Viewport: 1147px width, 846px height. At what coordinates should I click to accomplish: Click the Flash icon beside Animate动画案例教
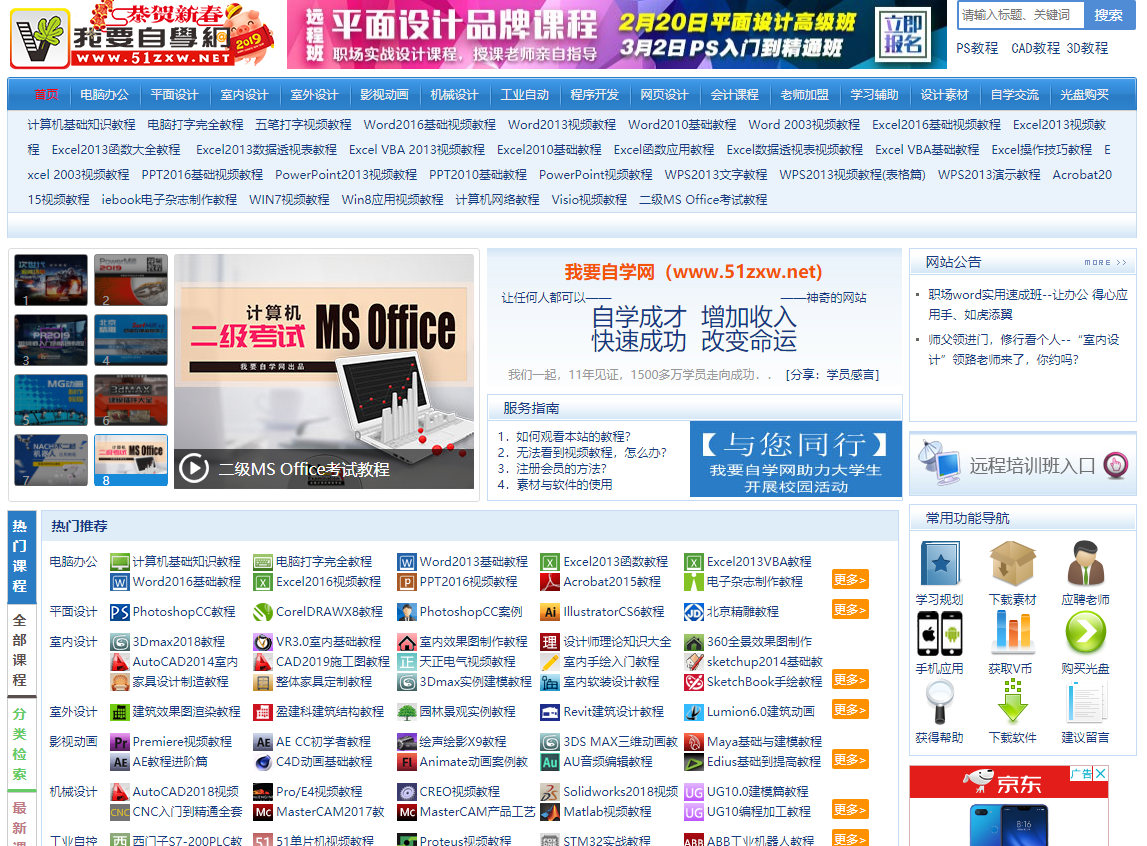tap(407, 762)
